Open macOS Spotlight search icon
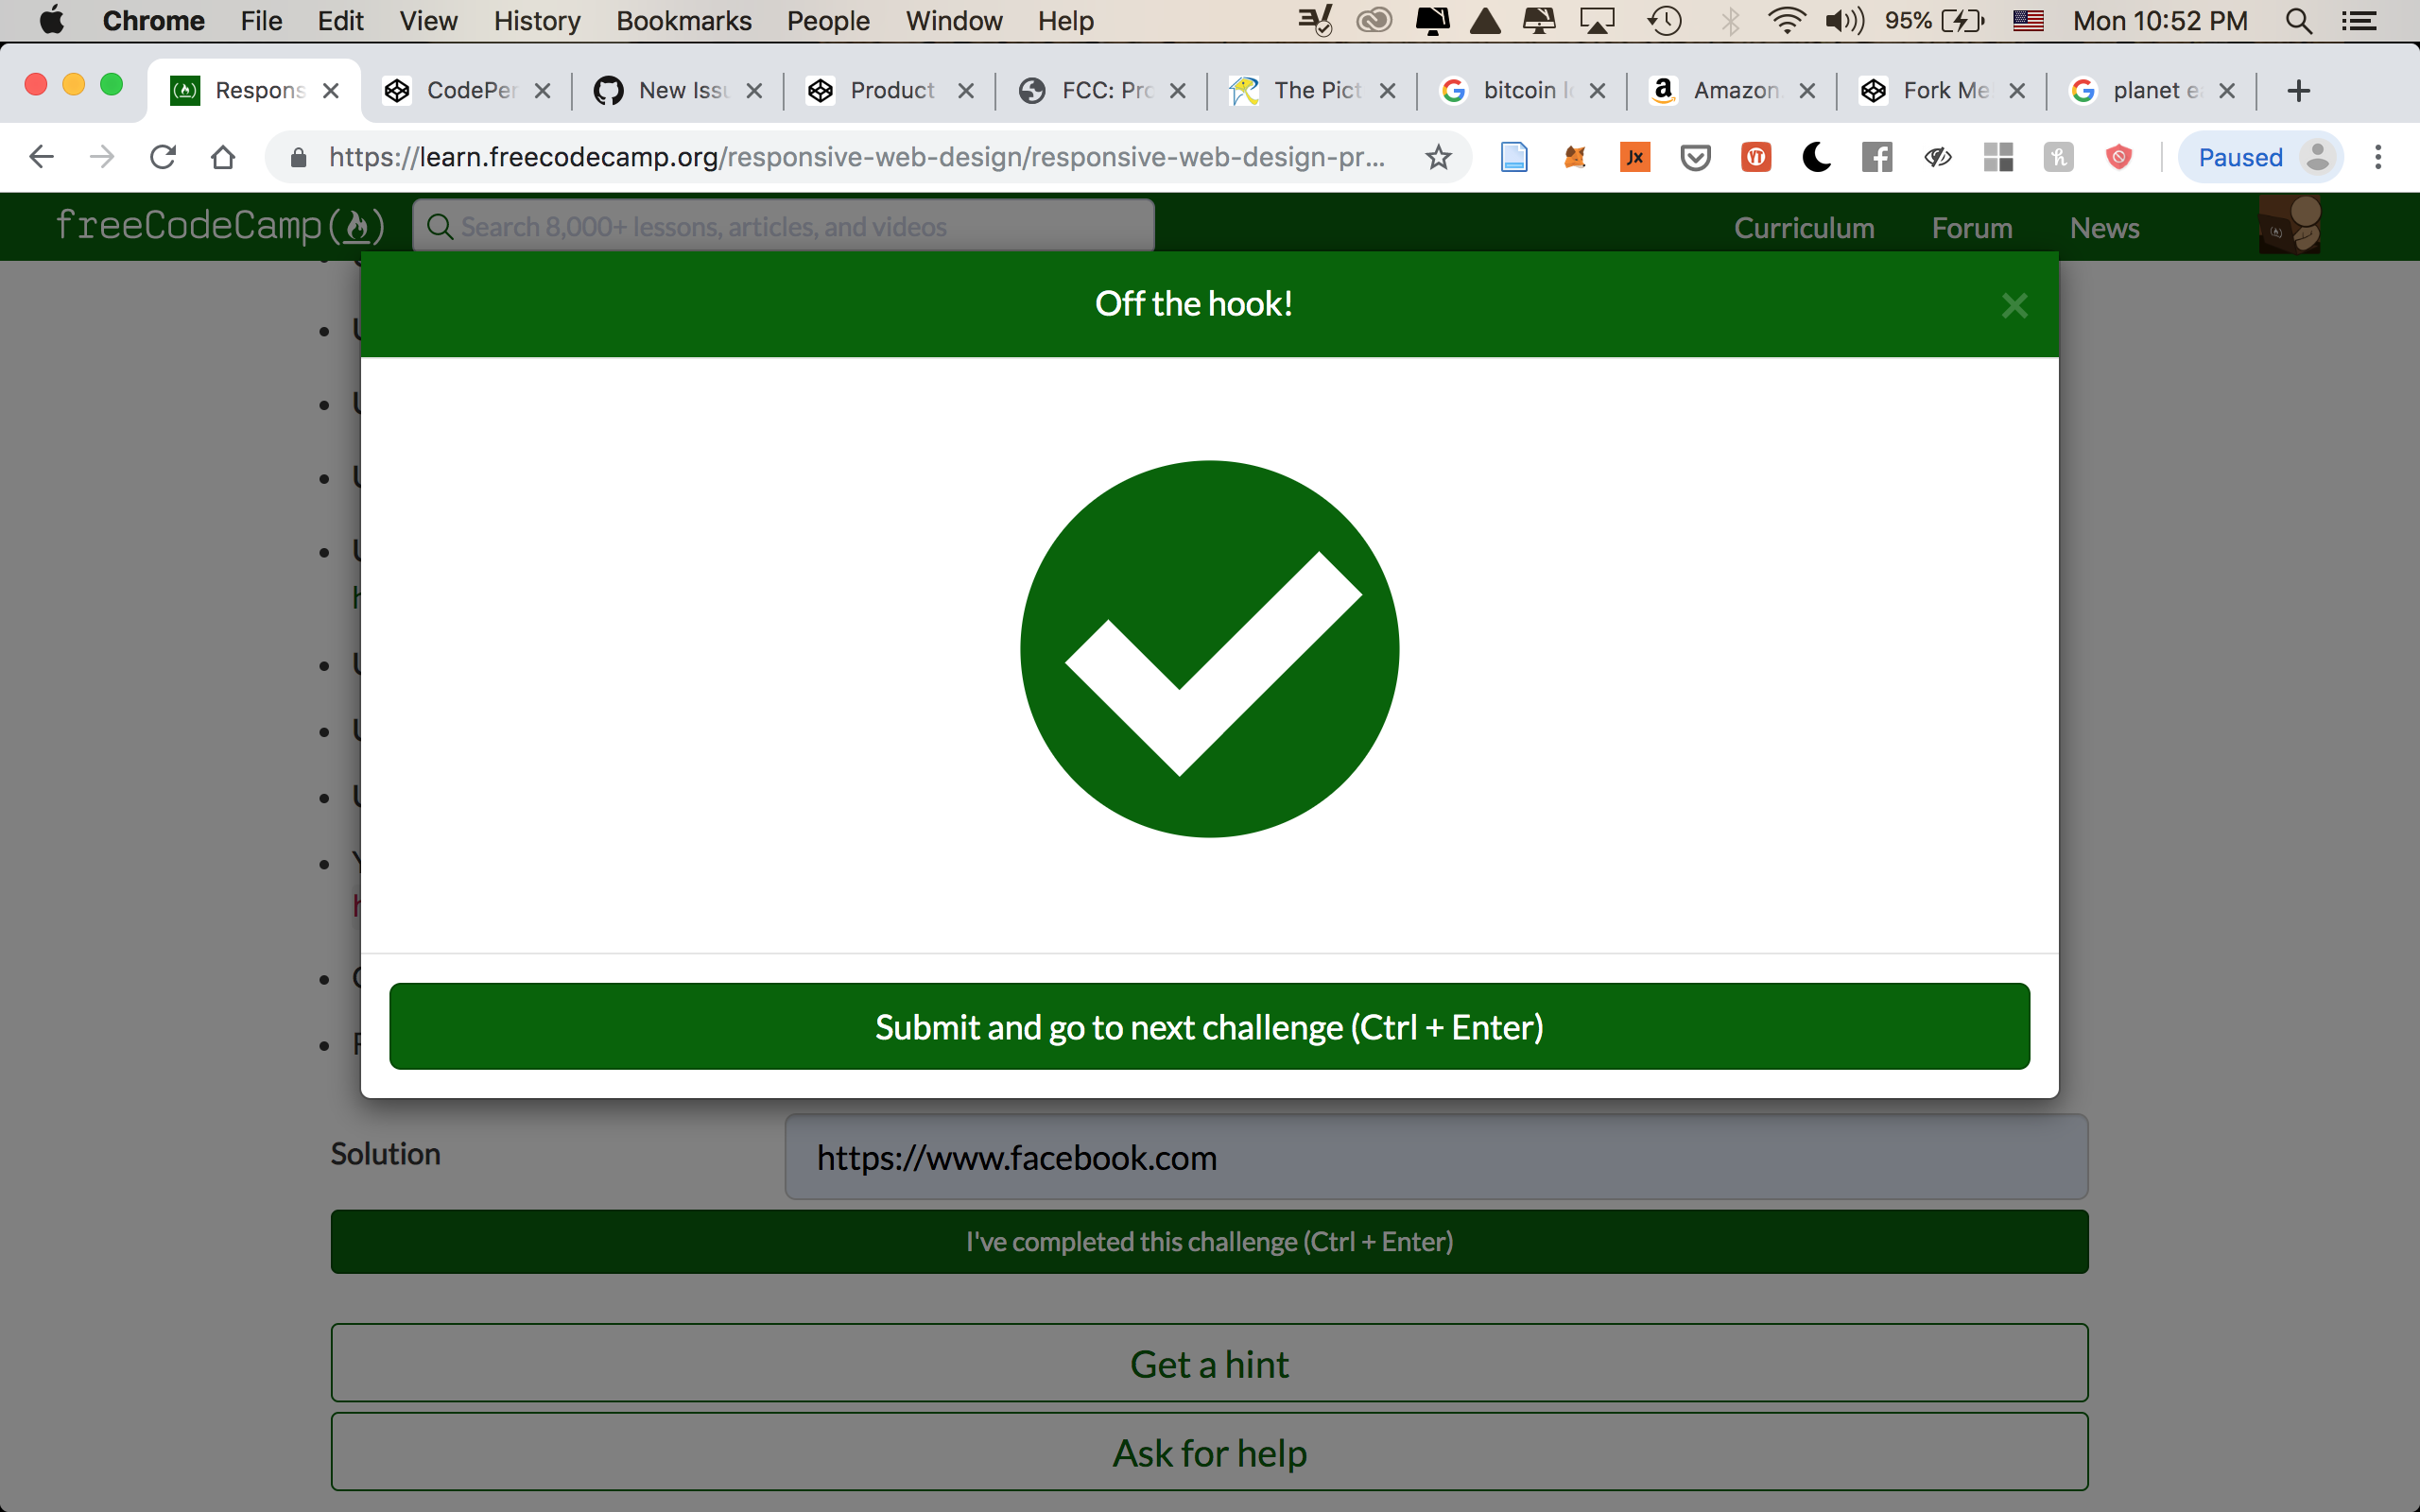The height and width of the screenshot is (1512, 2420). (x=2298, y=21)
